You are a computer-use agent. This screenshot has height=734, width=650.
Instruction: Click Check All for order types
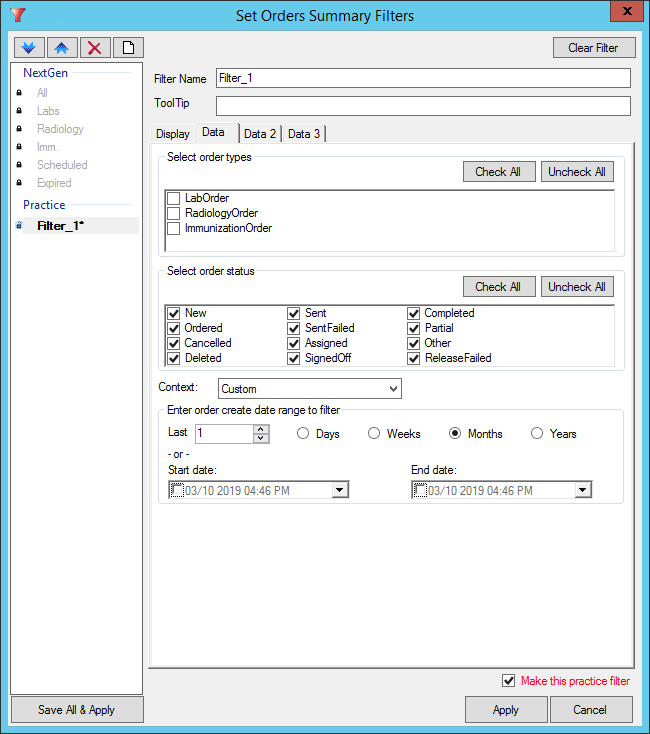pyautogui.click(x=499, y=172)
